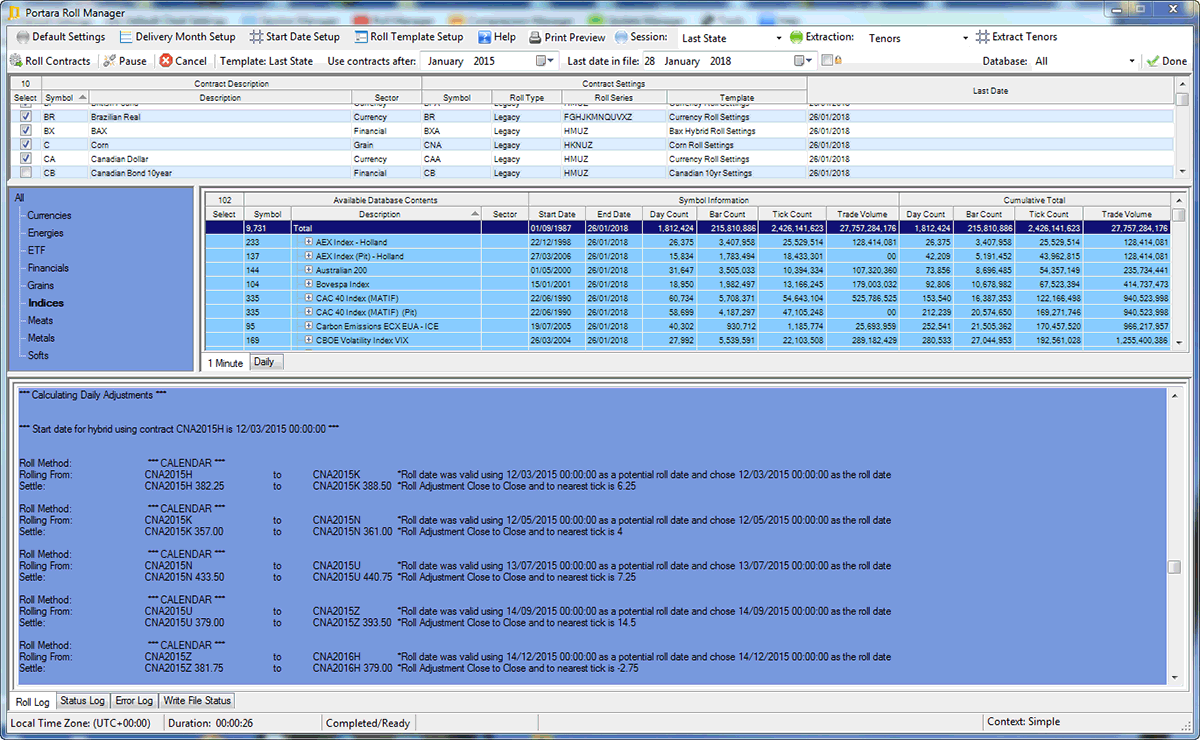Open the Error Log tab
Viewport: 1200px width, 740px height.
click(x=134, y=700)
